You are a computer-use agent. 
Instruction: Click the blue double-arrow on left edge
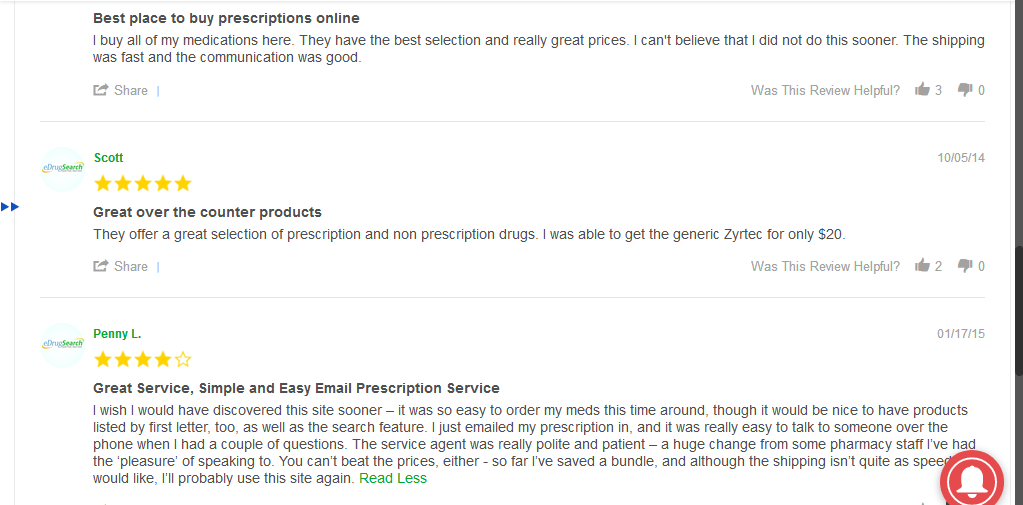click(x=10, y=207)
